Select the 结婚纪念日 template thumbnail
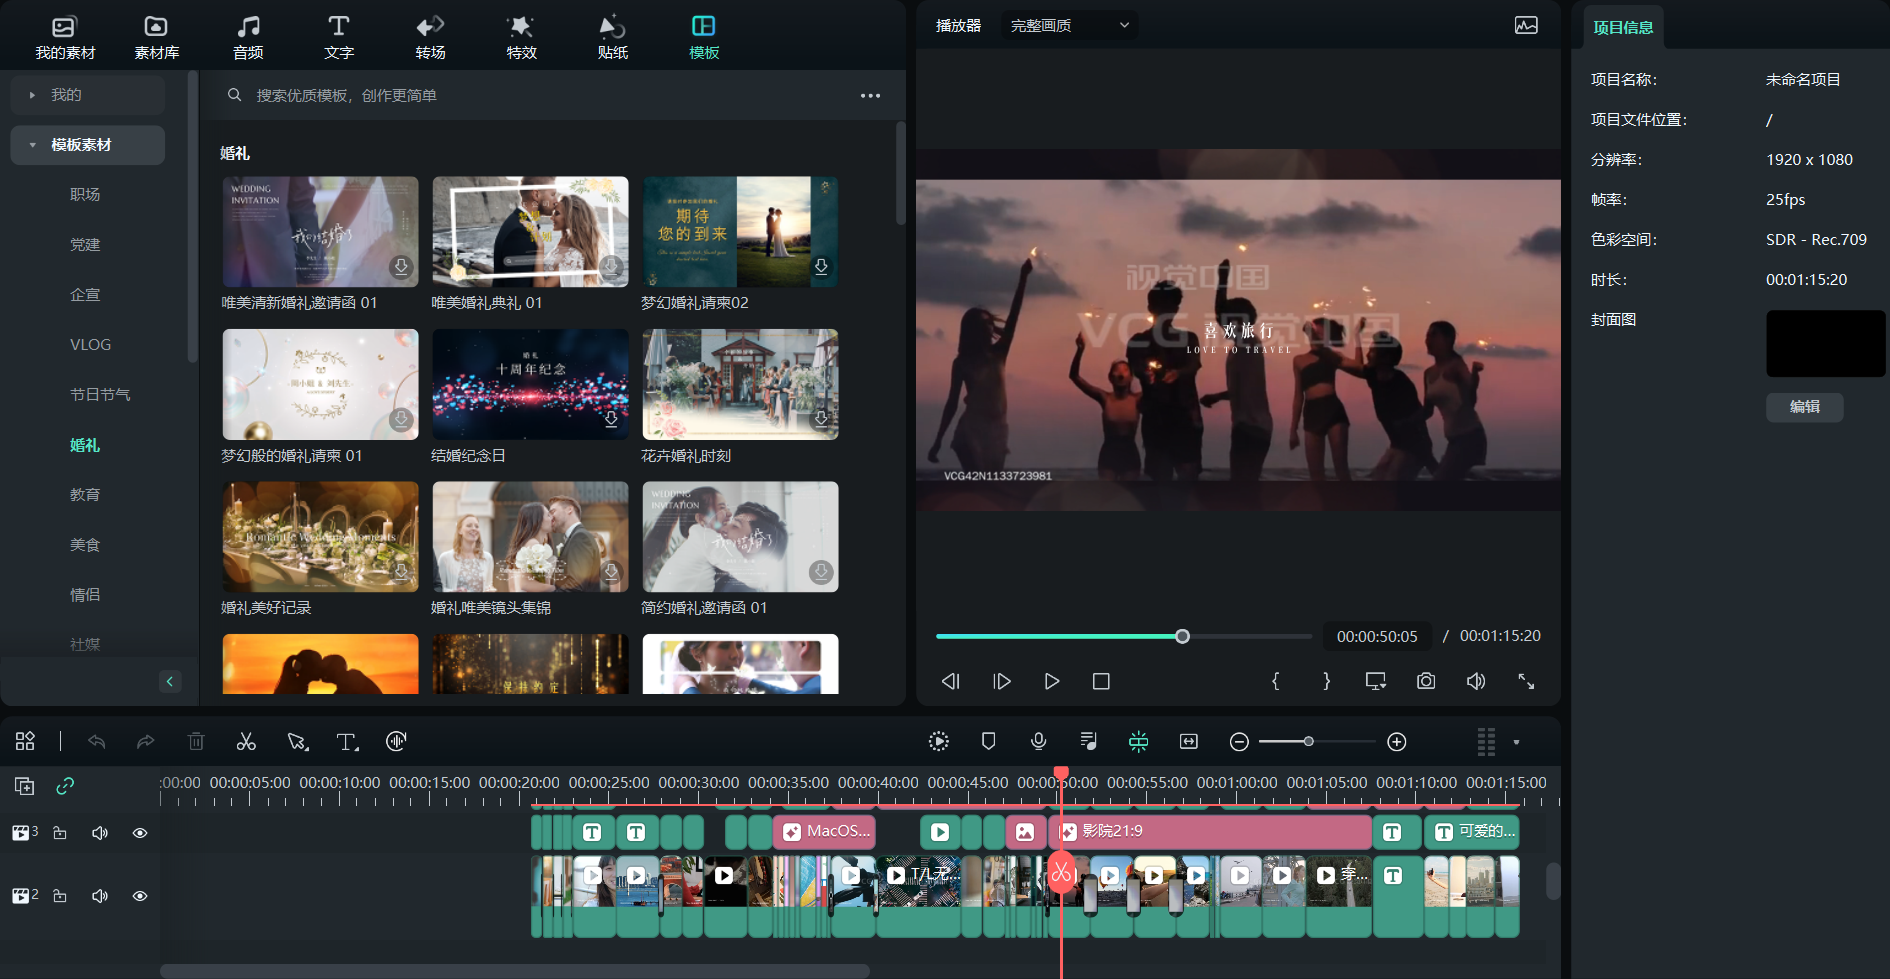1890x979 pixels. coord(530,385)
